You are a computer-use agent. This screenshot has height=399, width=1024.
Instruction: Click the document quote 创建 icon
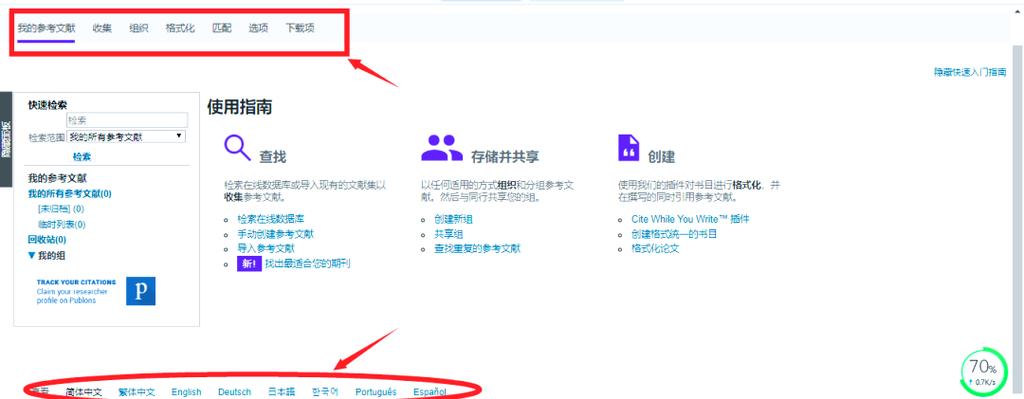[x=628, y=148]
